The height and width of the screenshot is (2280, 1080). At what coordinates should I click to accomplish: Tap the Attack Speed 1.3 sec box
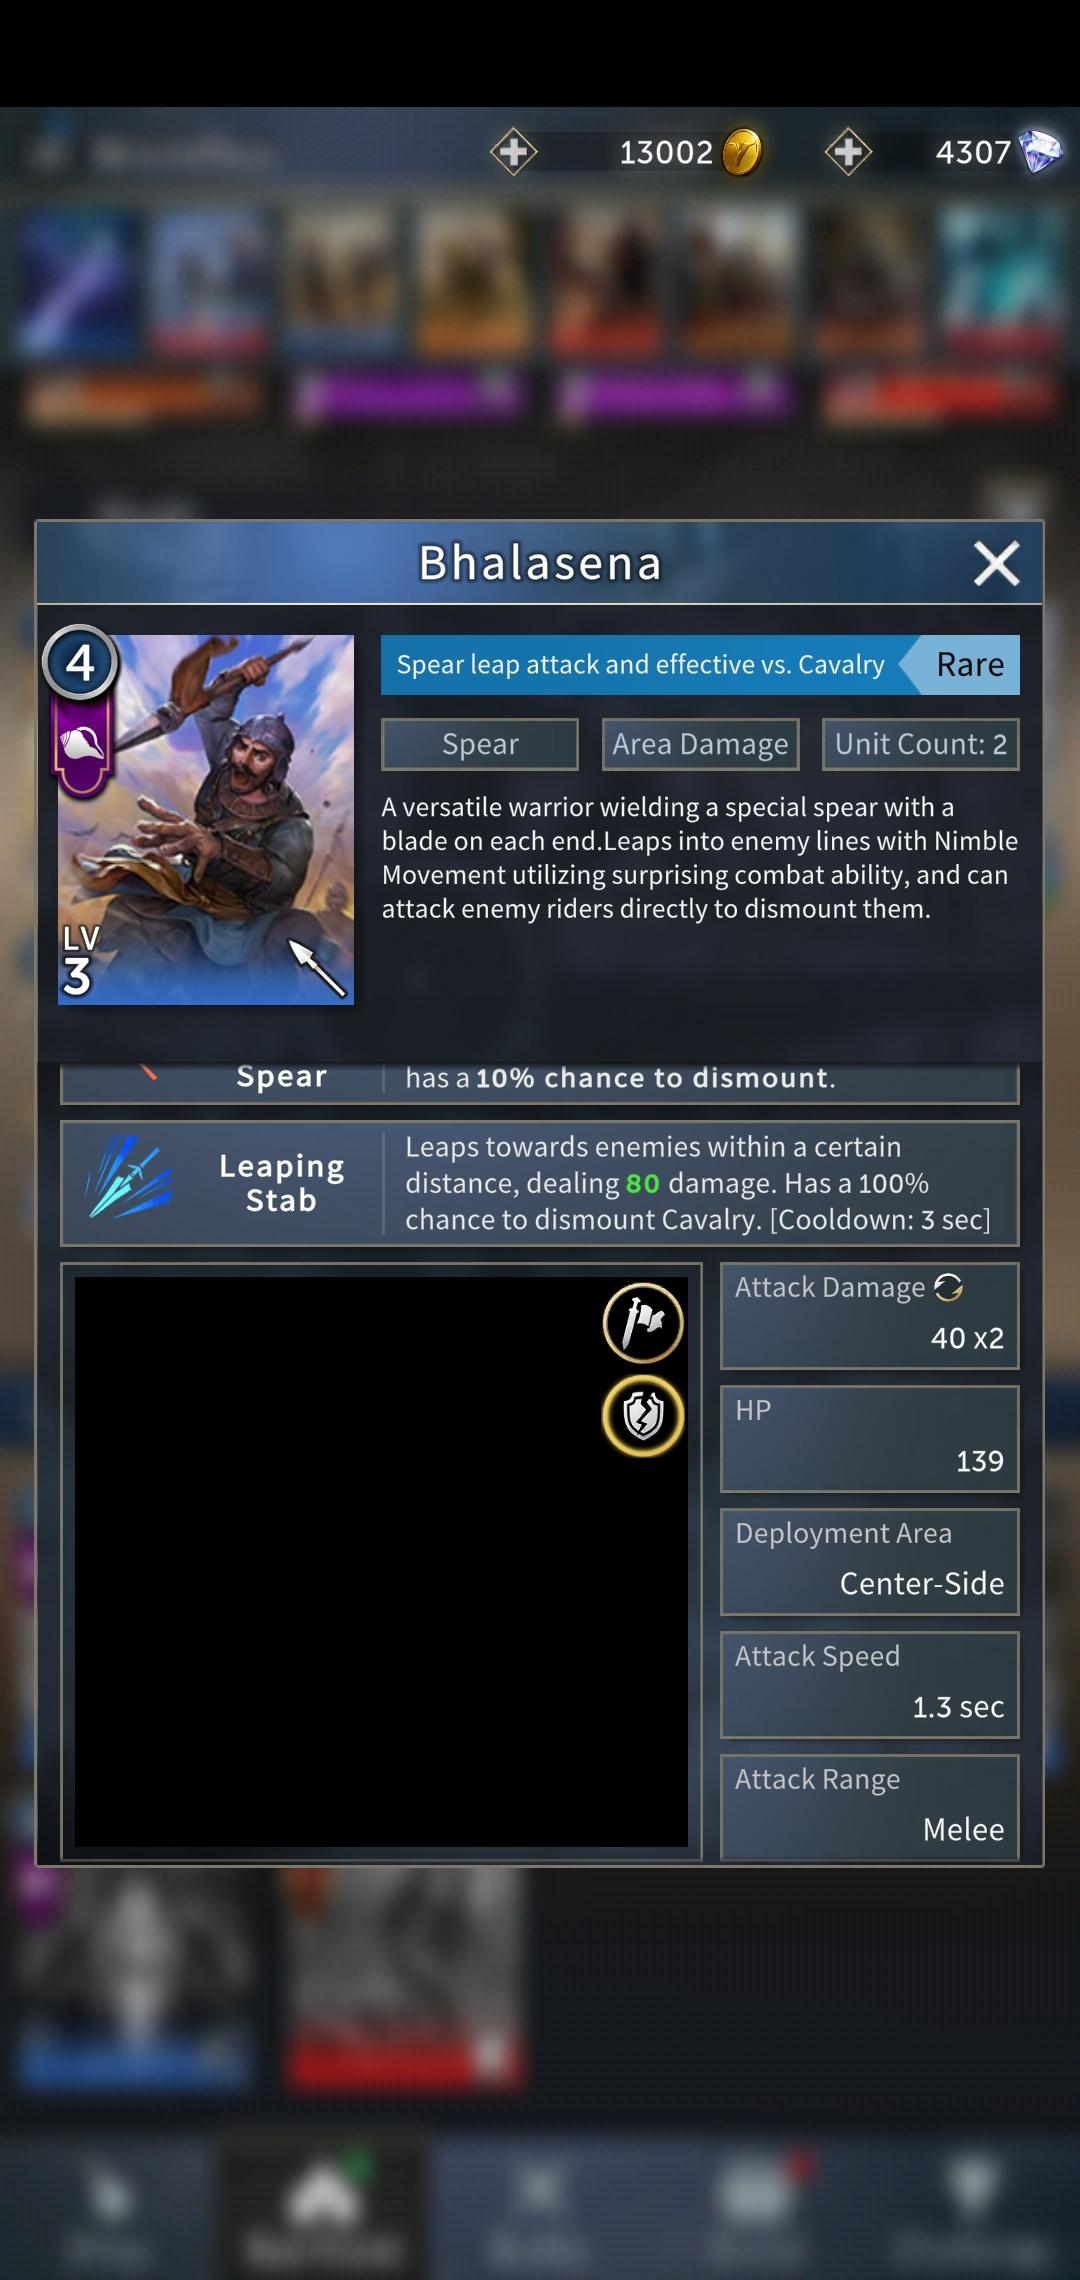pos(869,1684)
